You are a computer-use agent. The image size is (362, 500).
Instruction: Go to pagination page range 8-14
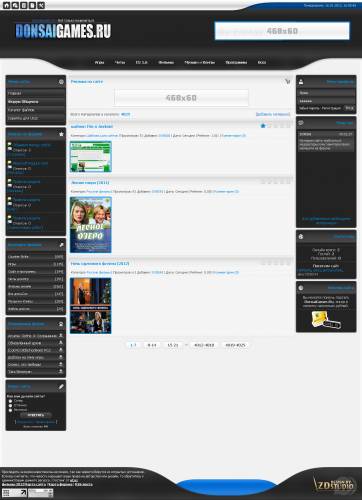pyautogui.click(x=152, y=345)
